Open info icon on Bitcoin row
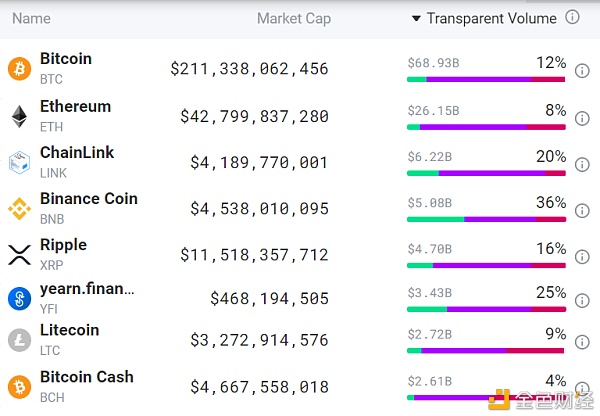This screenshot has width=600, height=416. point(582,71)
